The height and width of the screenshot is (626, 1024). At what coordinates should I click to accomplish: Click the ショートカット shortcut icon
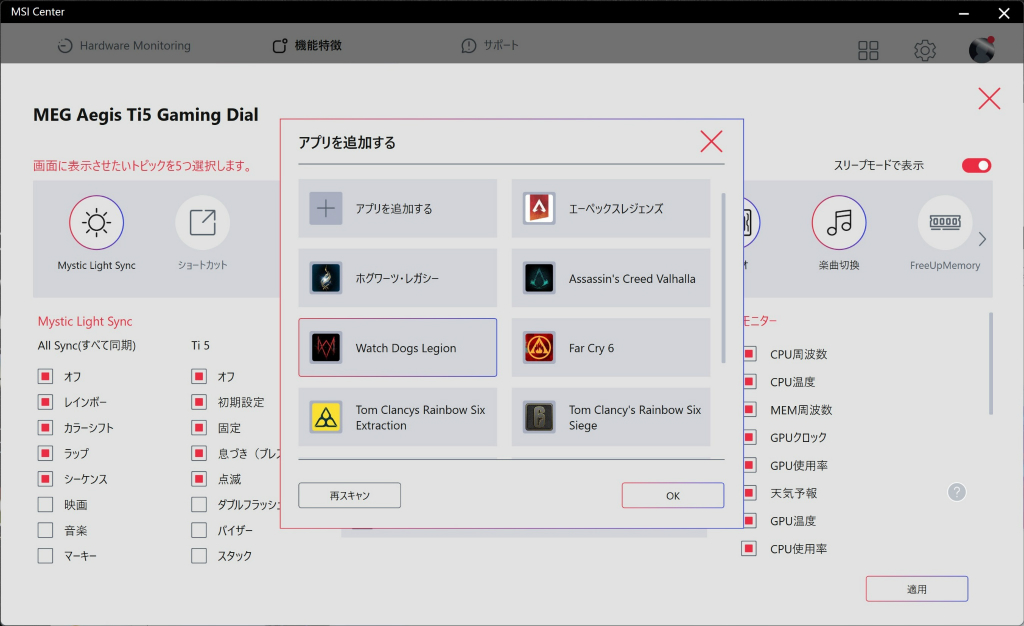(x=202, y=223)
